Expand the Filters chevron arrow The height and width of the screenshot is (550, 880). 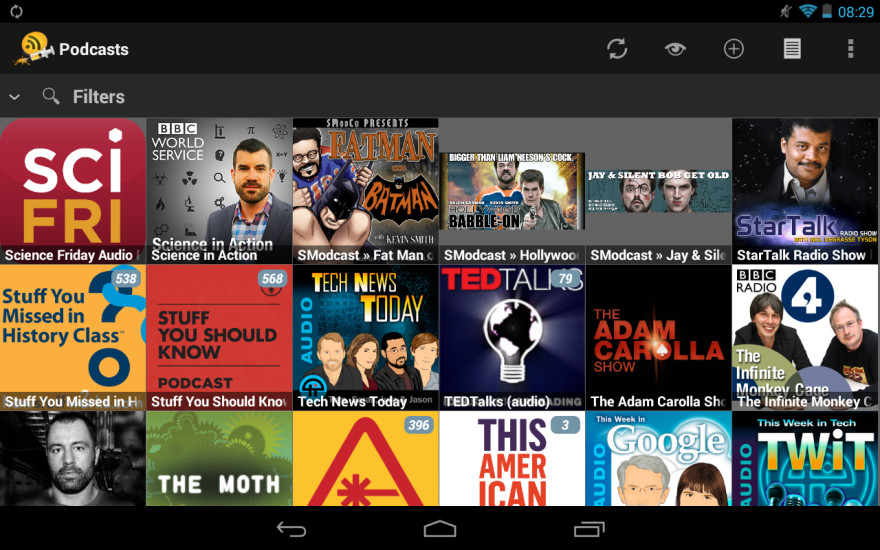click(15, 97)
